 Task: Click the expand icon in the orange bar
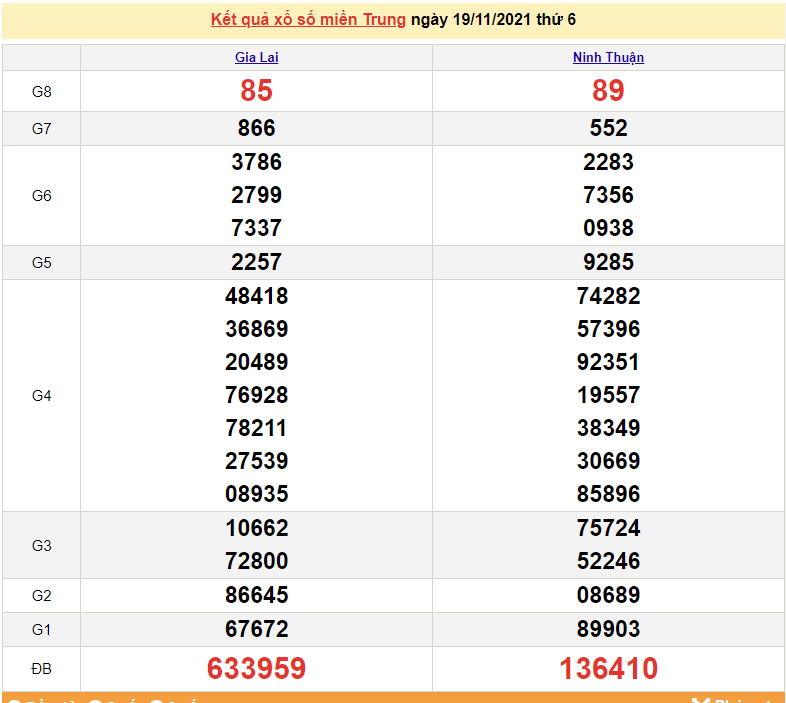pos(700,701)
